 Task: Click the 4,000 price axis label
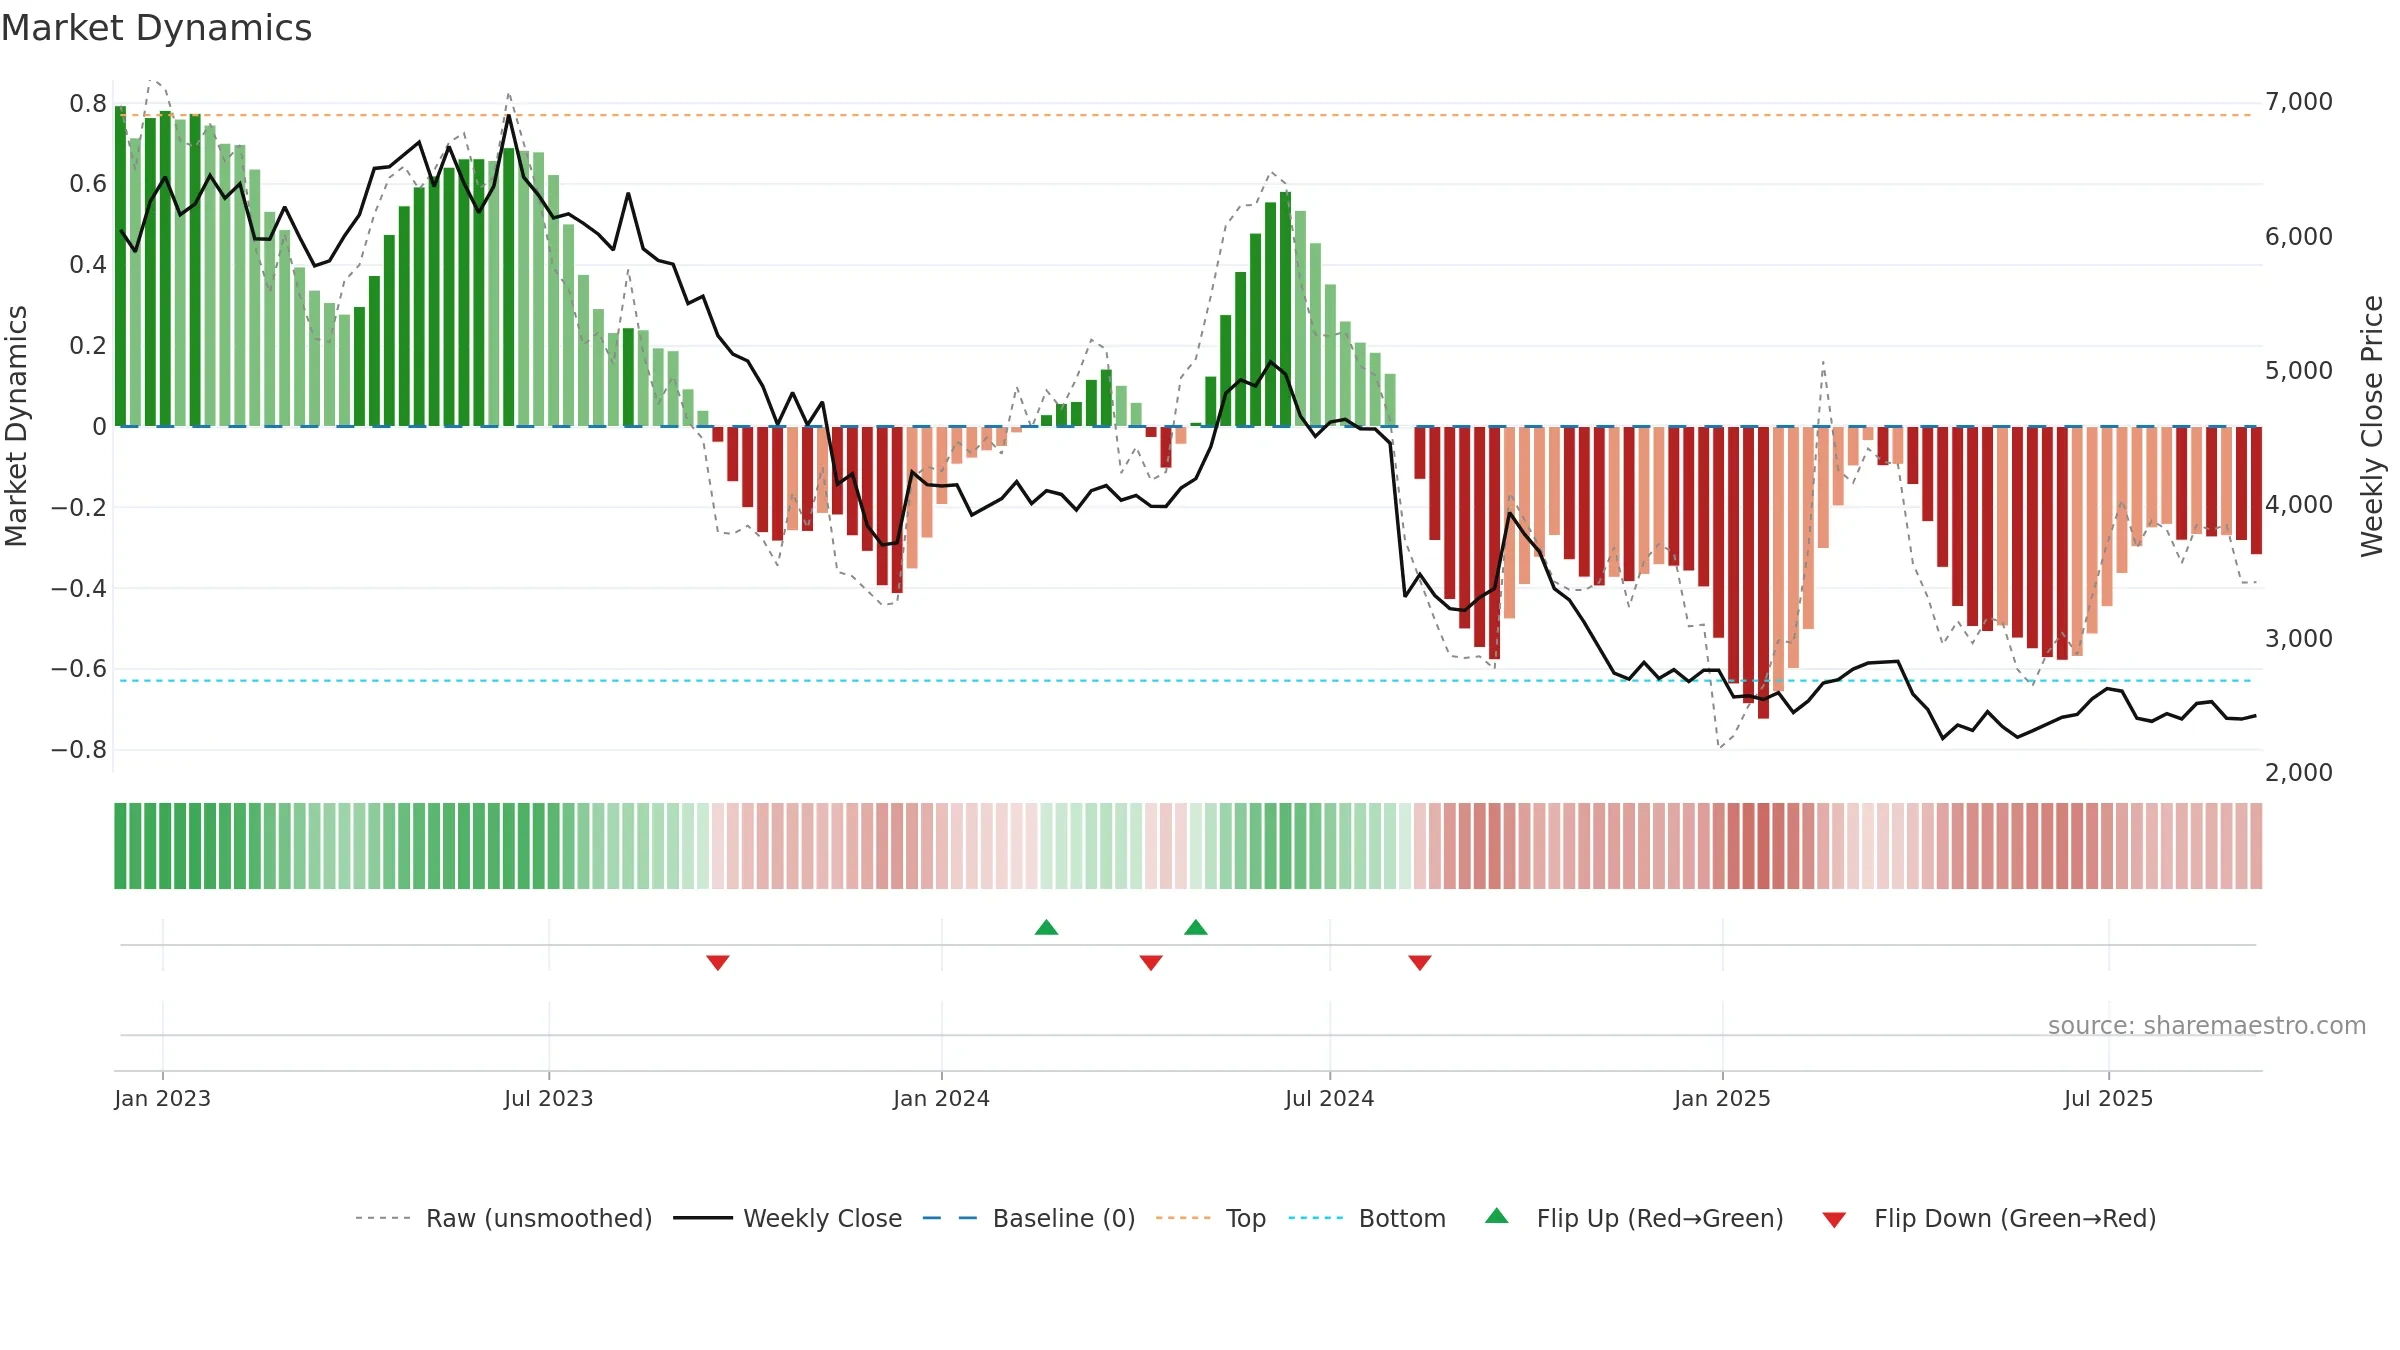[x=2298, y=505]
